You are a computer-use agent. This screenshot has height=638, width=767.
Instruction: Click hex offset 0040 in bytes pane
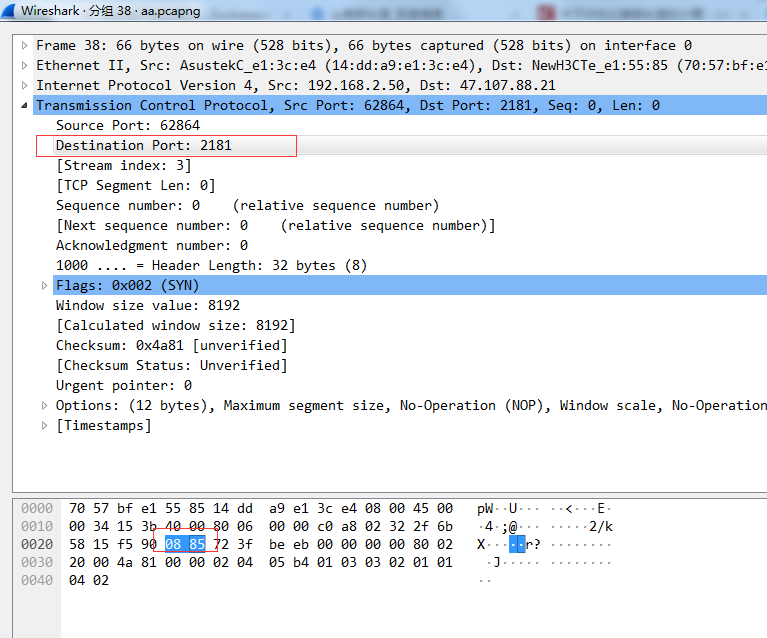click(x=37, y=580)
